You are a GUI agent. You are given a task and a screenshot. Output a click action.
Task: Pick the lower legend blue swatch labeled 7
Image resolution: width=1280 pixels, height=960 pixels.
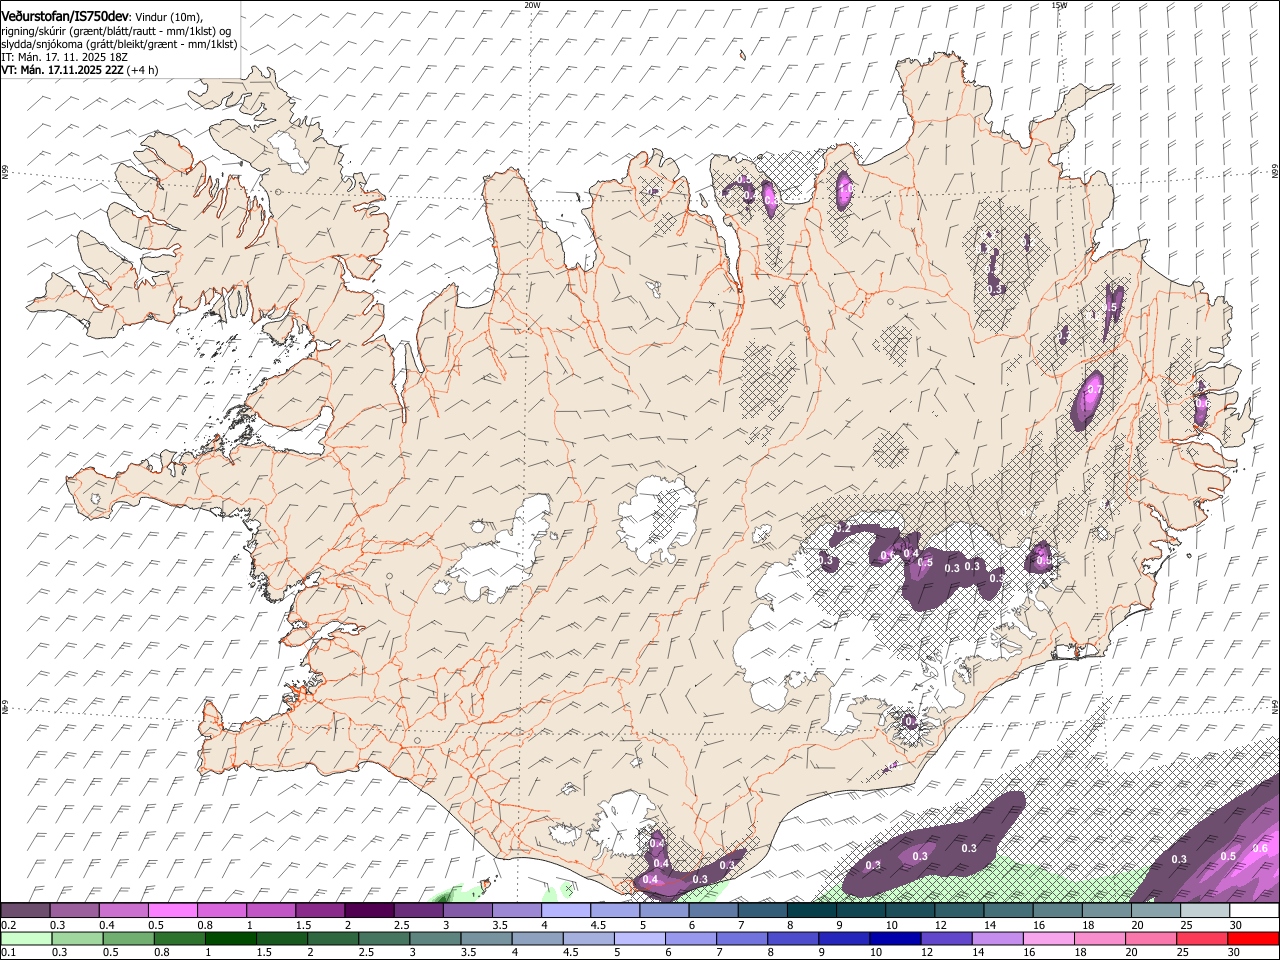742,938
